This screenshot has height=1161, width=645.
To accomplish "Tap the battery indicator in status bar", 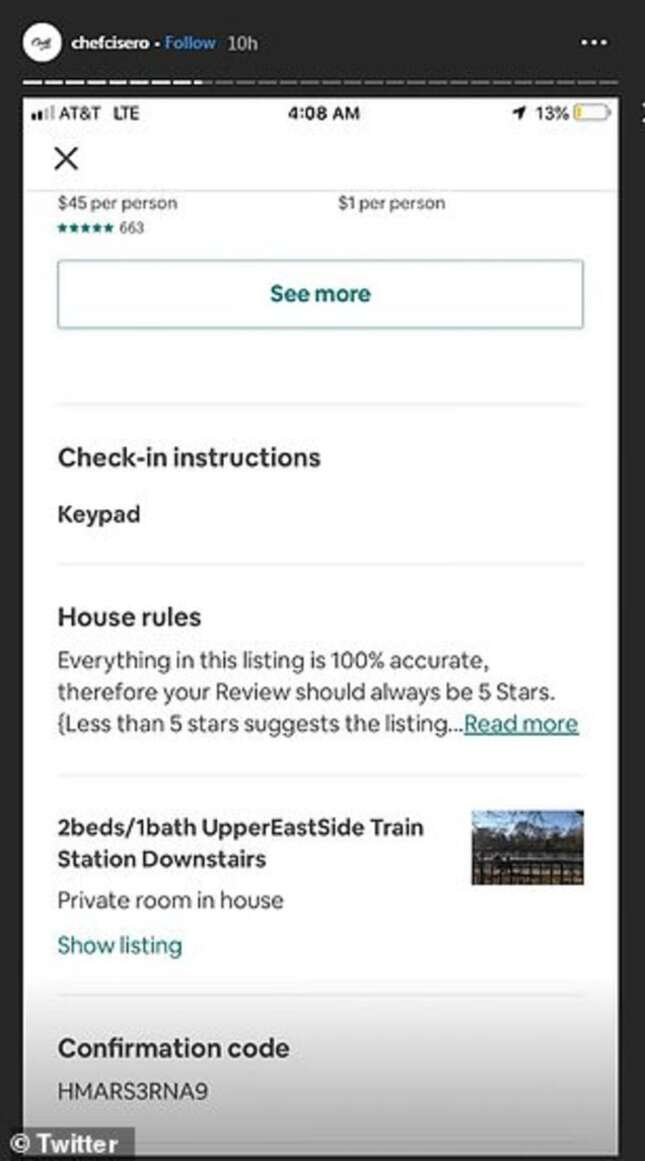I will 590,114.
